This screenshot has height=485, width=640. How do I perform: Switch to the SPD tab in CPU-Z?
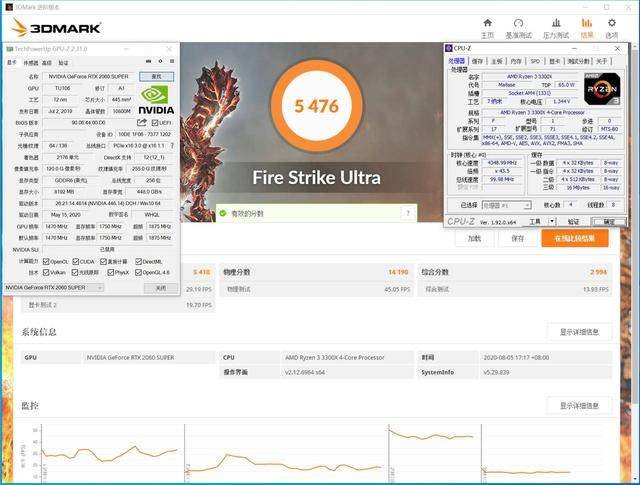coord(535,61)
